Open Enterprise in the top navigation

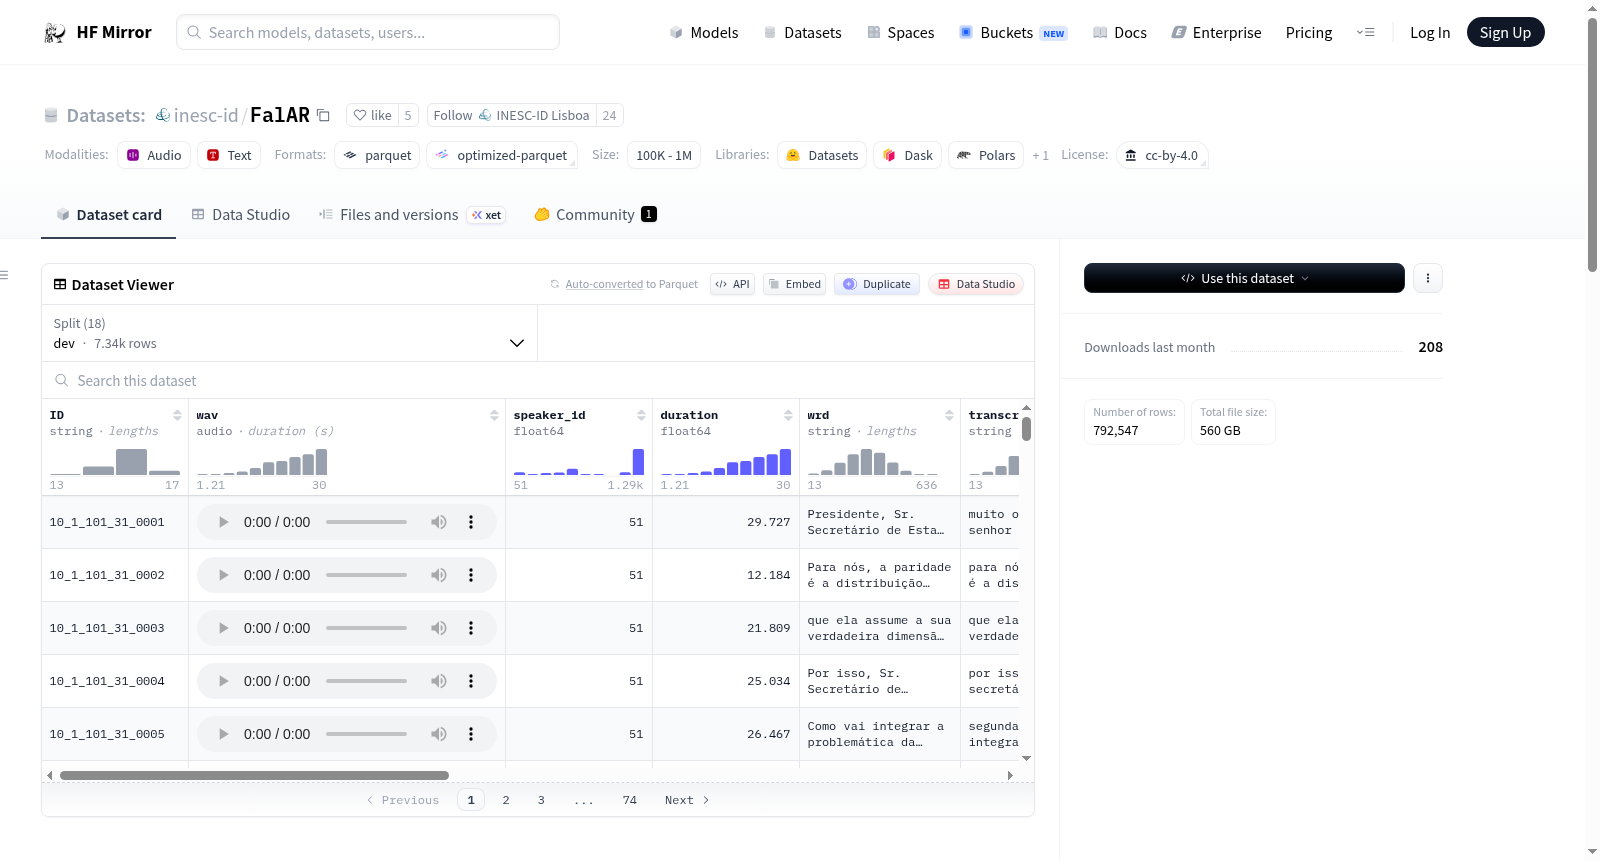point(1216,33)
